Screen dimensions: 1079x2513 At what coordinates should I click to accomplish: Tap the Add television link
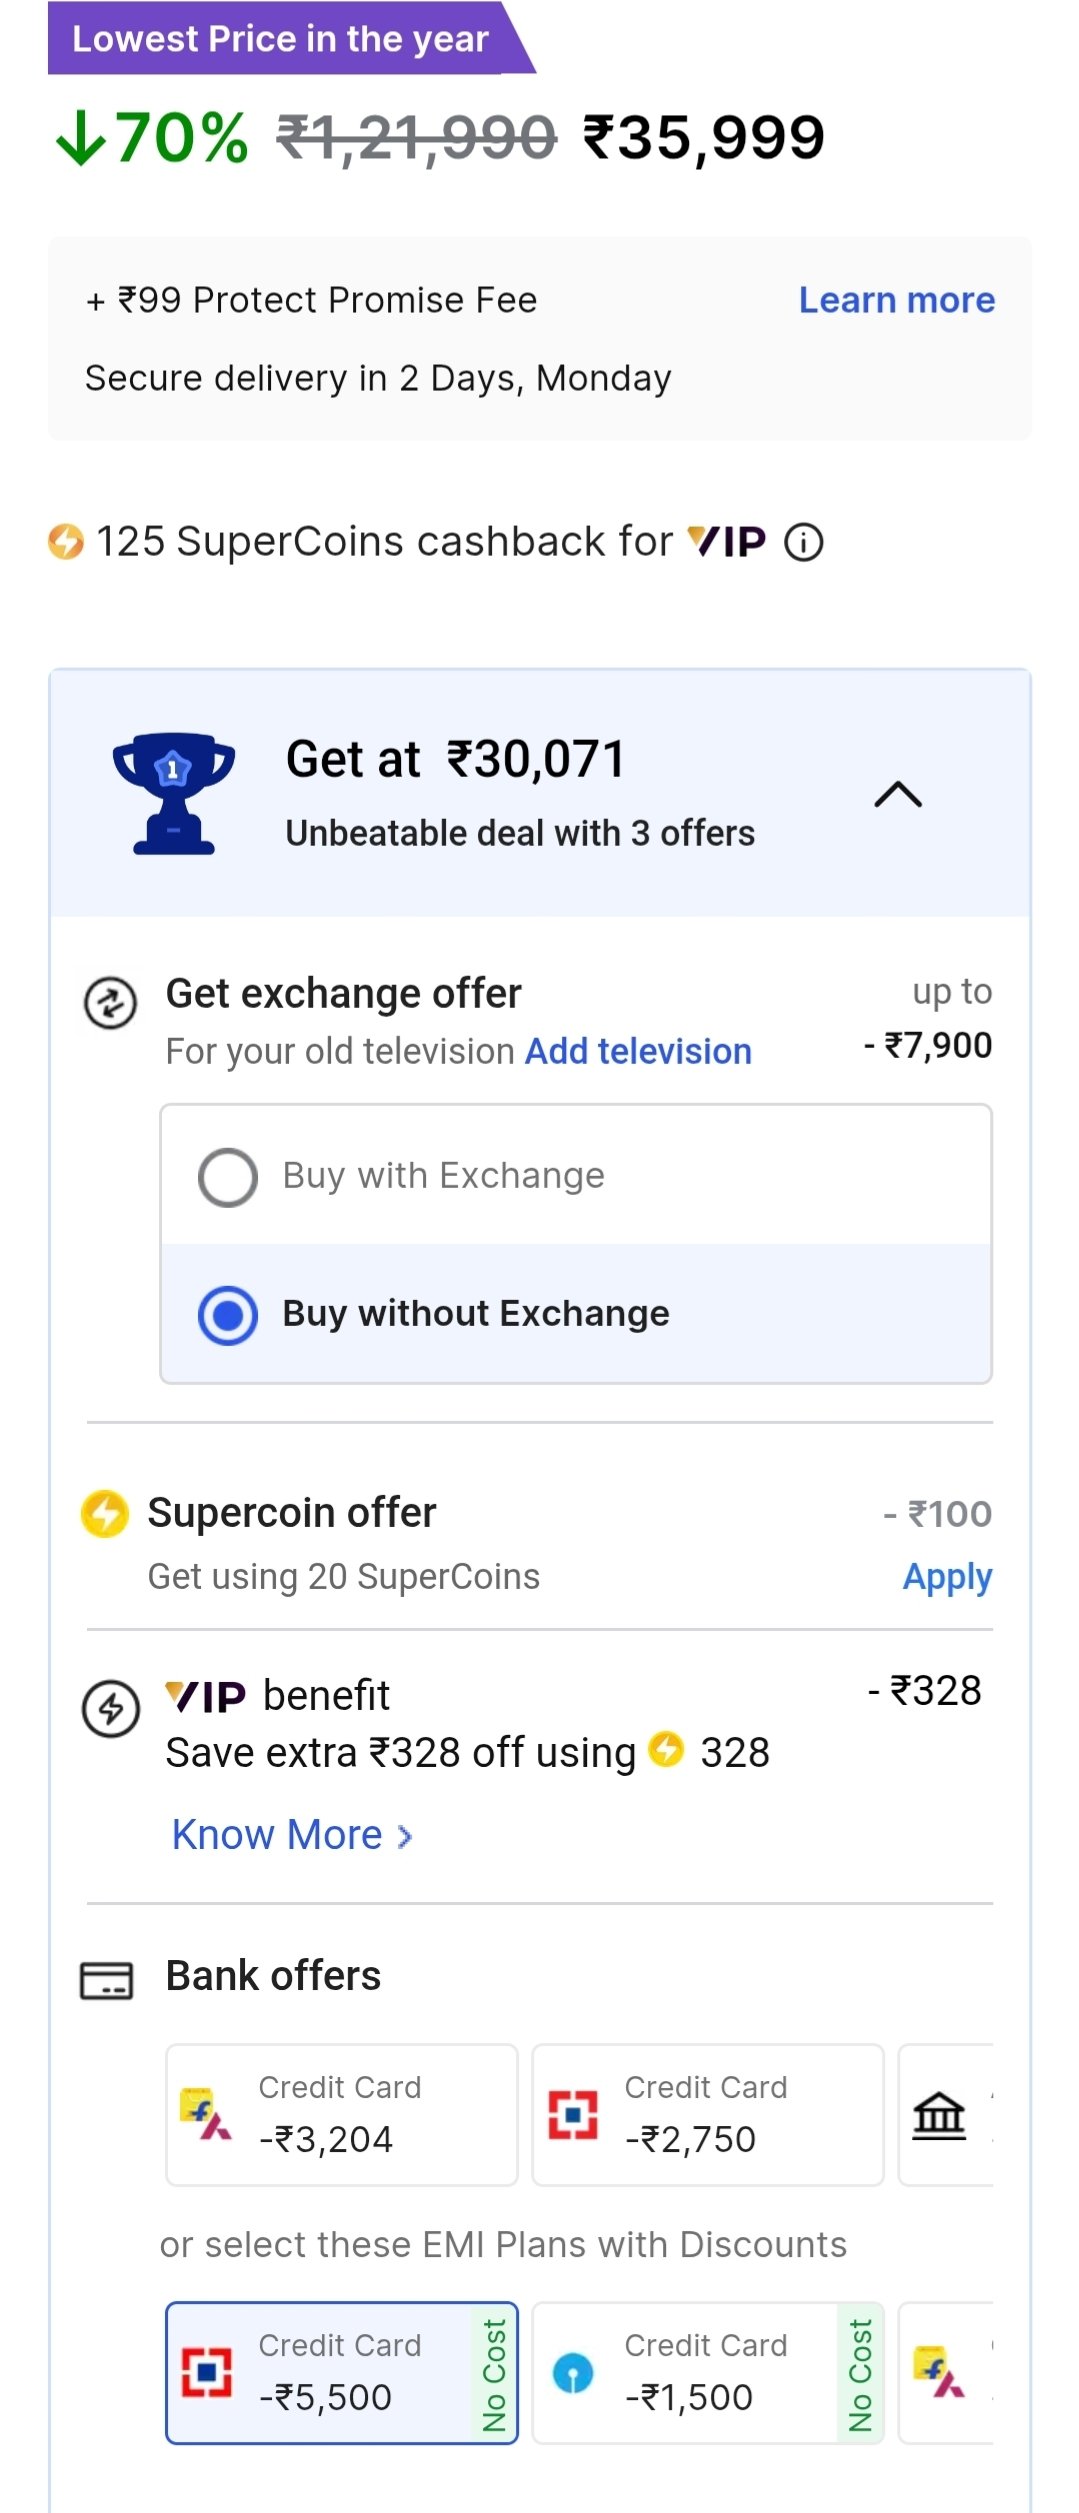click(x=638, y=1051)
